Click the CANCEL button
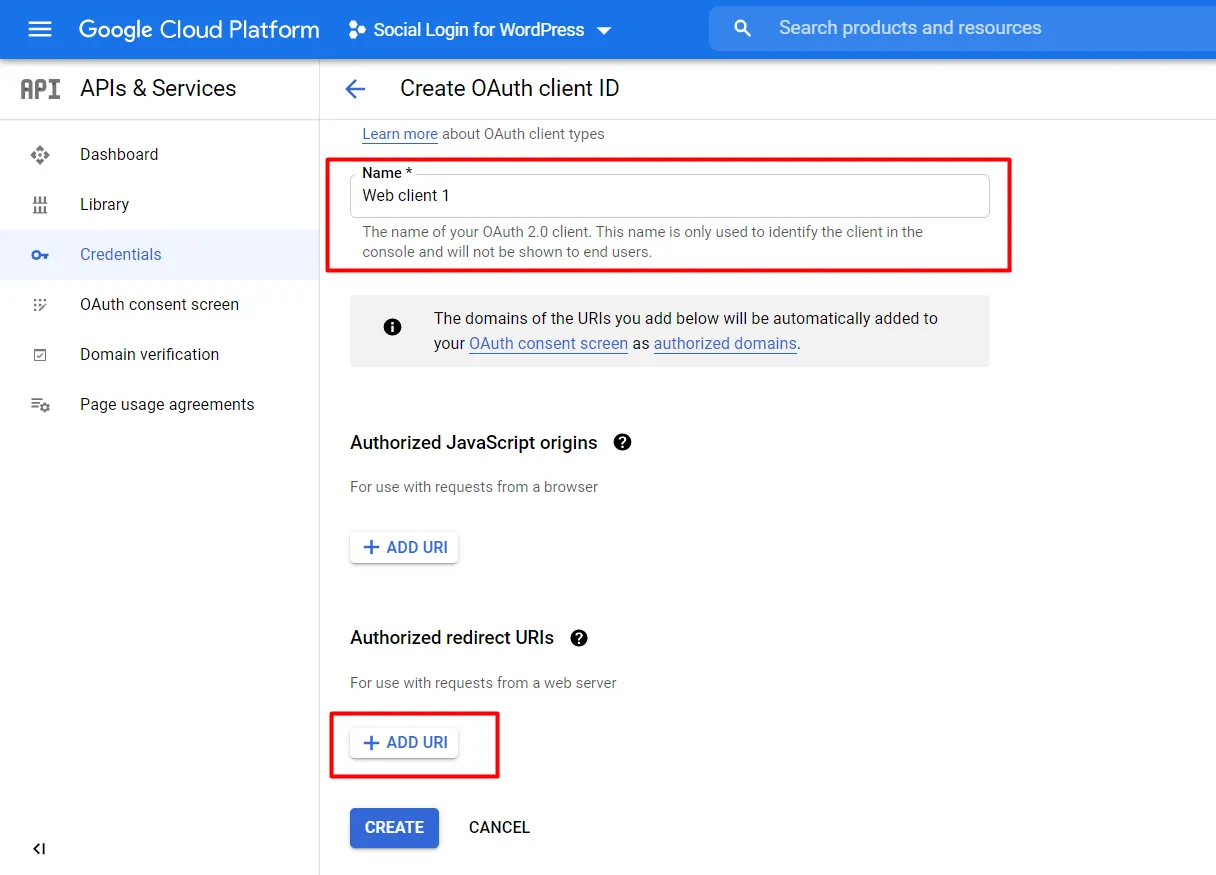 tap(499, 827)
